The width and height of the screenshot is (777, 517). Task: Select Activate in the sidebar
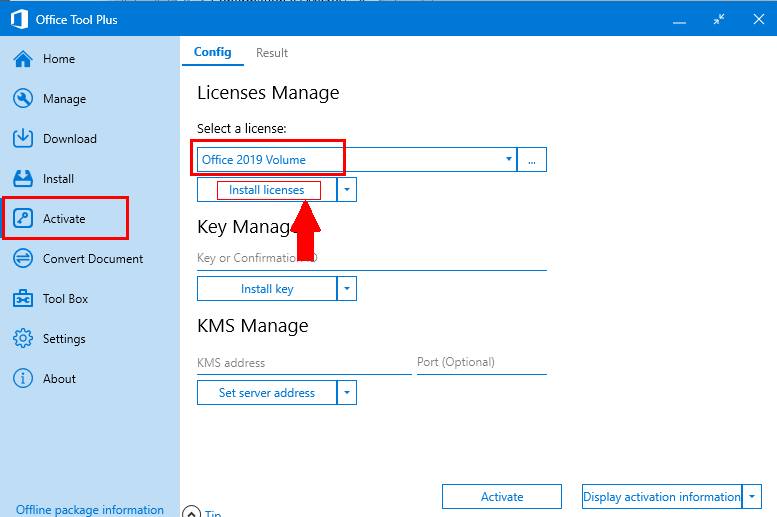click(x=64, y=219)
